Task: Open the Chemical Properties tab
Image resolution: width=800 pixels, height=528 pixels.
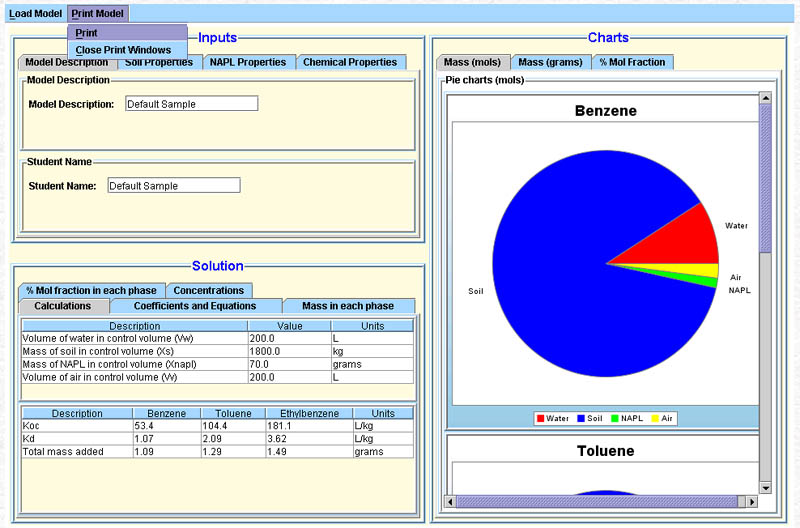Action: point(350,62)
